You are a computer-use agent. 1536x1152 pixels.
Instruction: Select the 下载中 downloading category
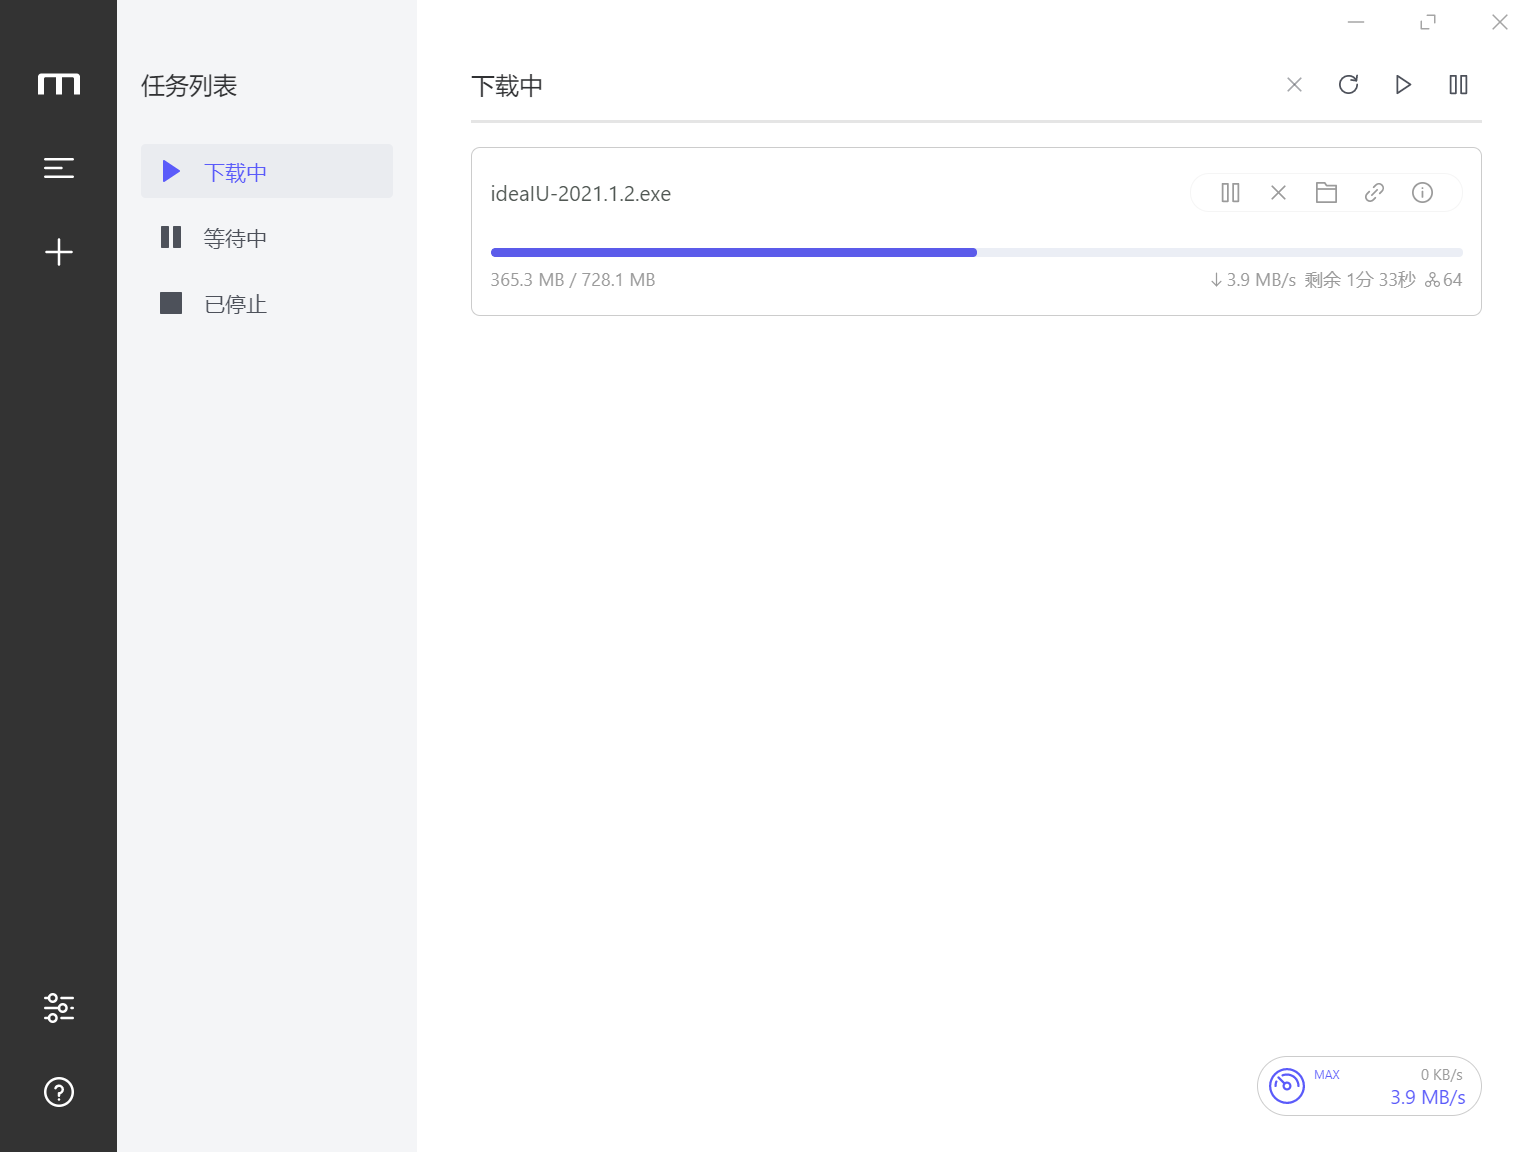coord(235,171)
